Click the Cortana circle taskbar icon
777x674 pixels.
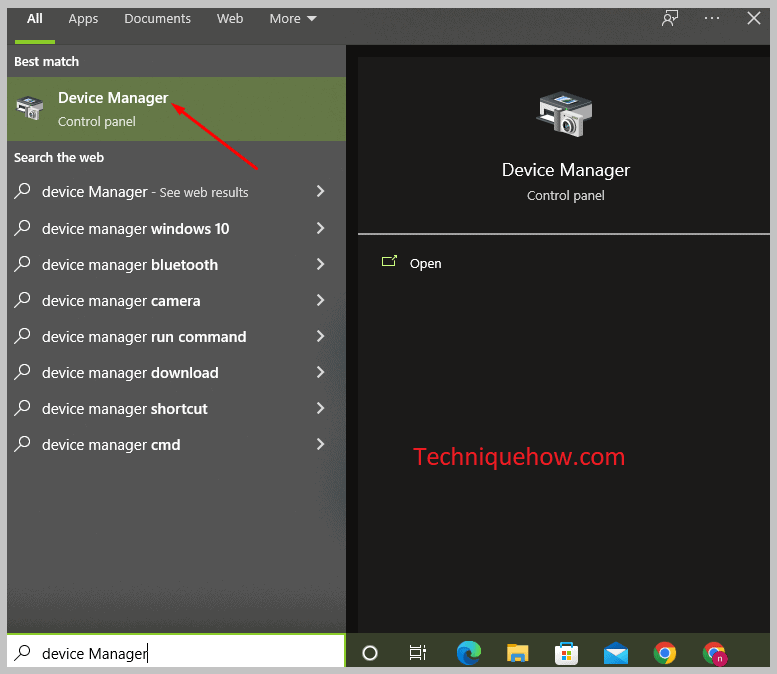pos(370,653)
